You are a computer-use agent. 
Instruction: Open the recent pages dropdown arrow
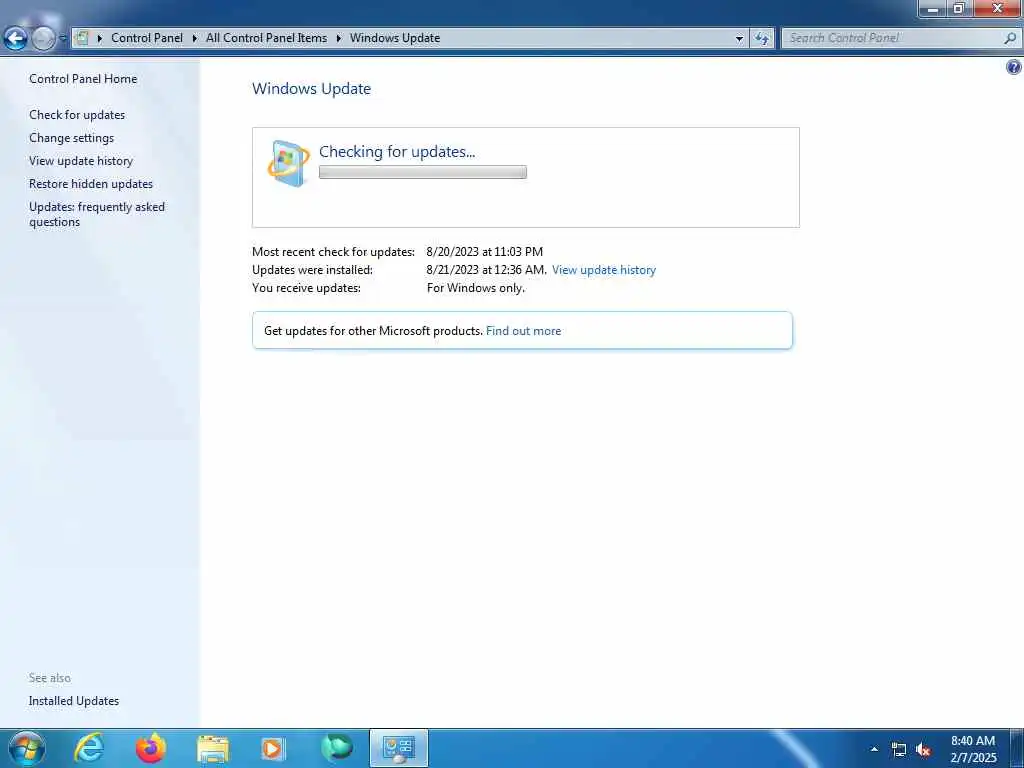click(x=62, y=39)
